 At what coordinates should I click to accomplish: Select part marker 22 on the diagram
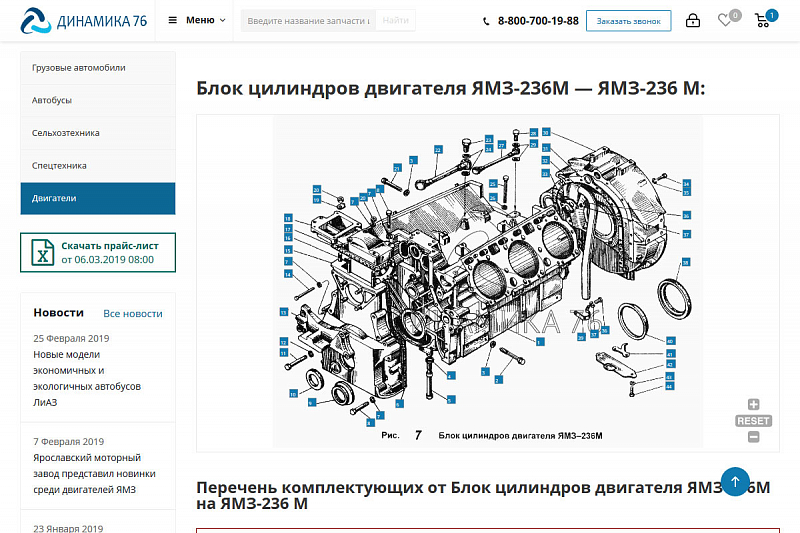(438, 149)
